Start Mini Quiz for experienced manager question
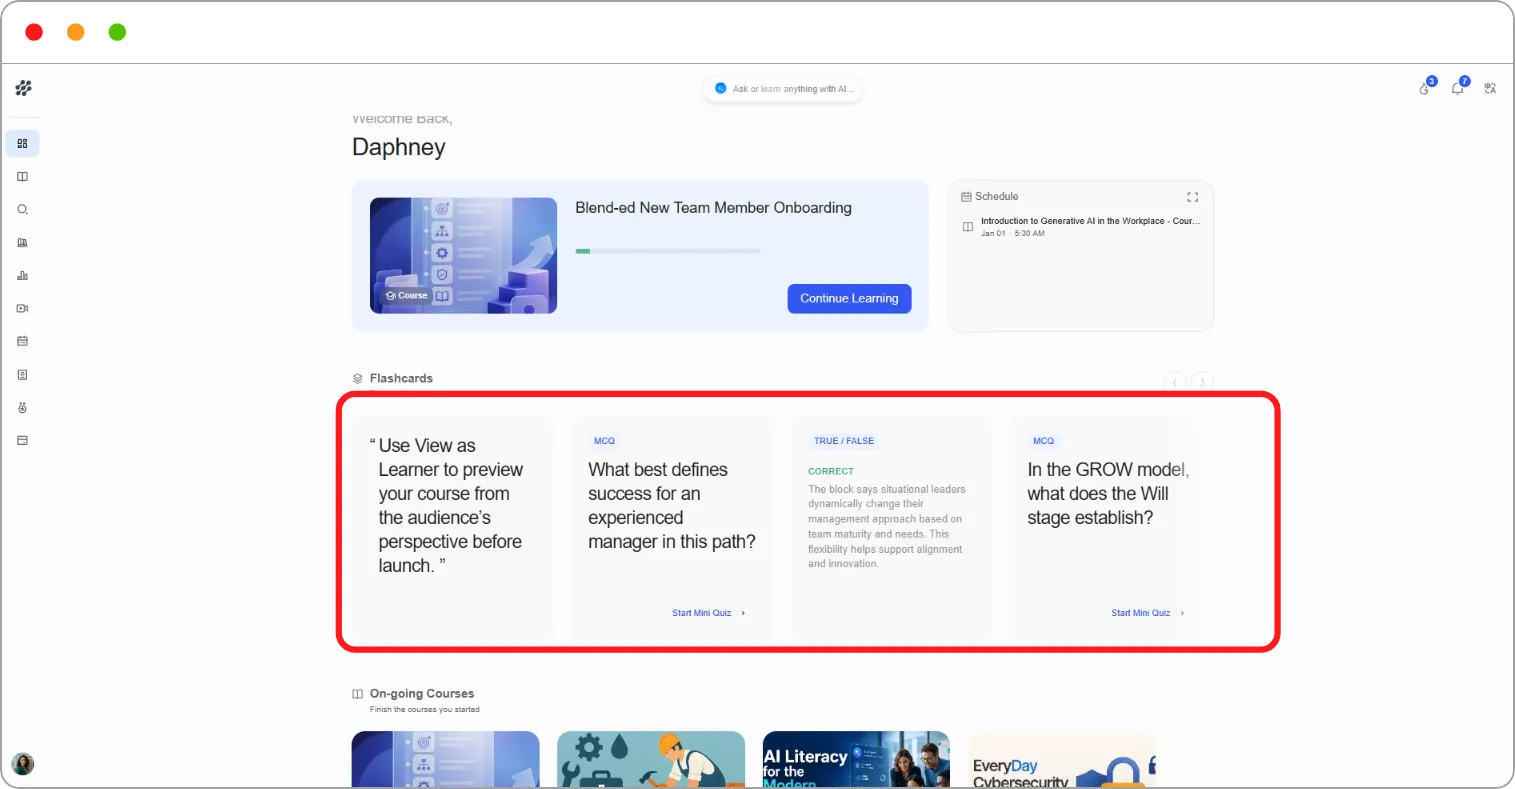 click(x=709, y=613)
